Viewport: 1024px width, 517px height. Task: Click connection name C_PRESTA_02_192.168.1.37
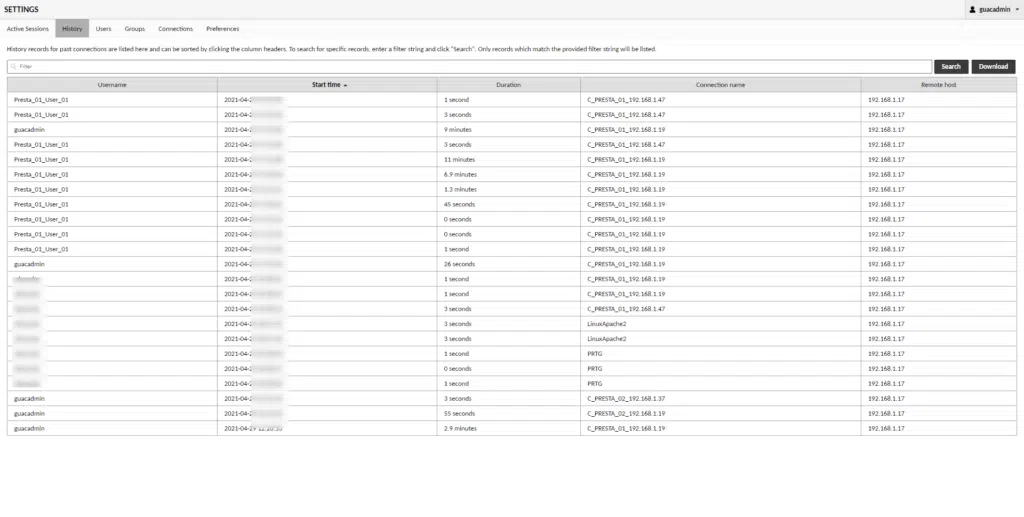[x=626, y=399]
